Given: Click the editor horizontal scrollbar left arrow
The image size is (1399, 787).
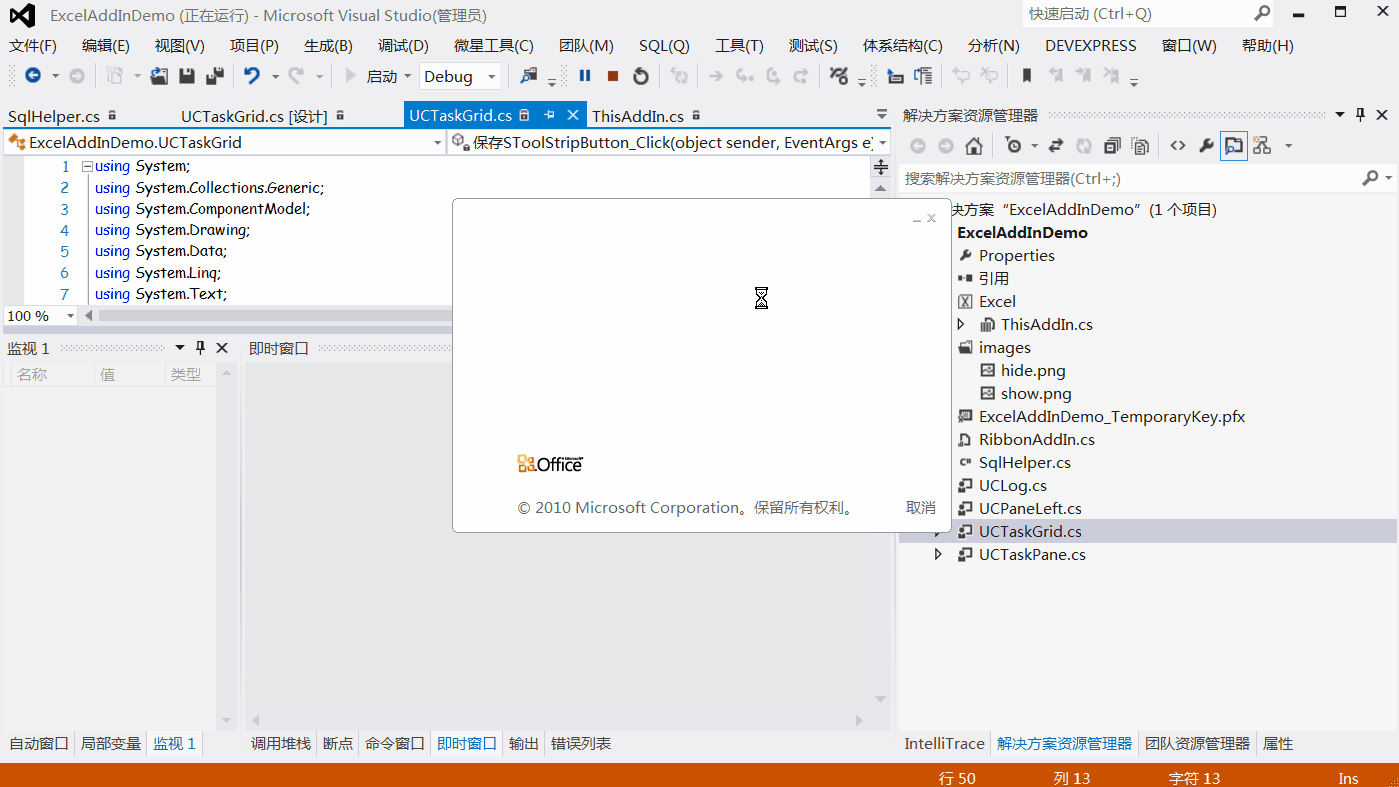Looking at the screenshot, I should click(88, 316).
